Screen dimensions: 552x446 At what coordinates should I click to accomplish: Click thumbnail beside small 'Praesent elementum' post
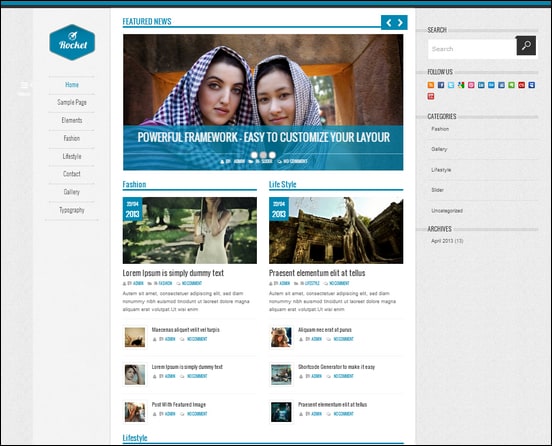coord(281,412)
